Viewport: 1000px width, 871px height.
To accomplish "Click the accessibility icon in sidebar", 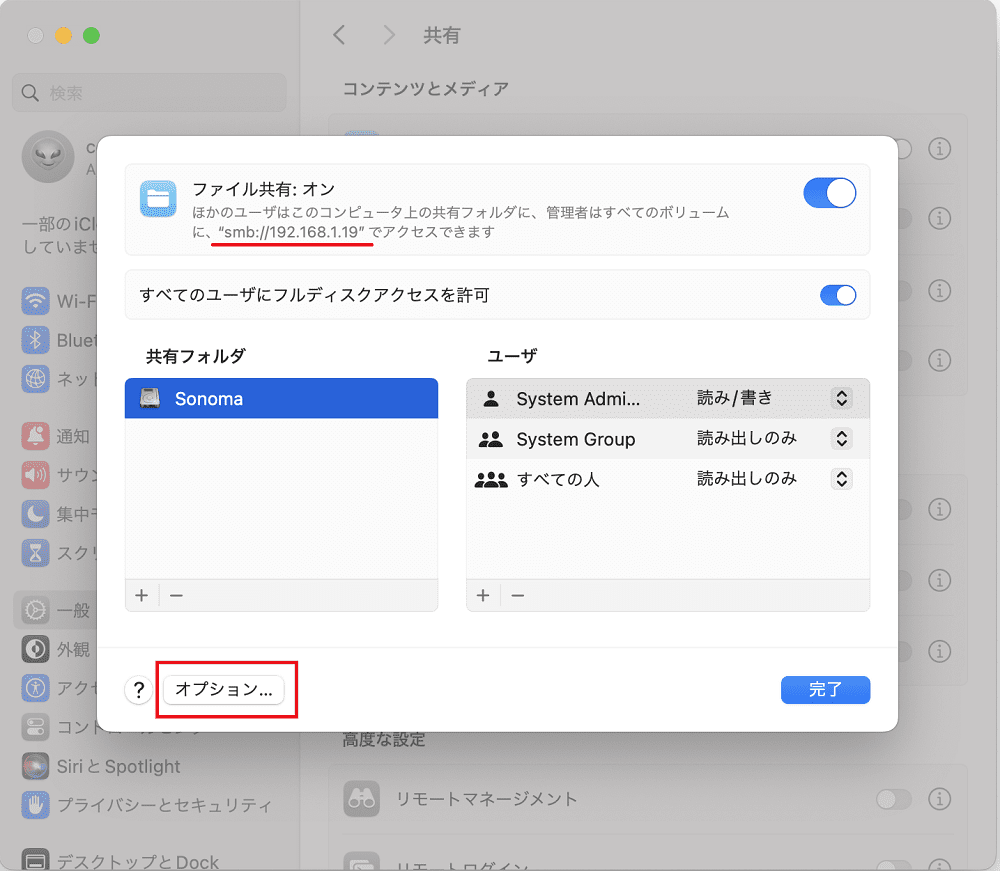I will [36, 688].
